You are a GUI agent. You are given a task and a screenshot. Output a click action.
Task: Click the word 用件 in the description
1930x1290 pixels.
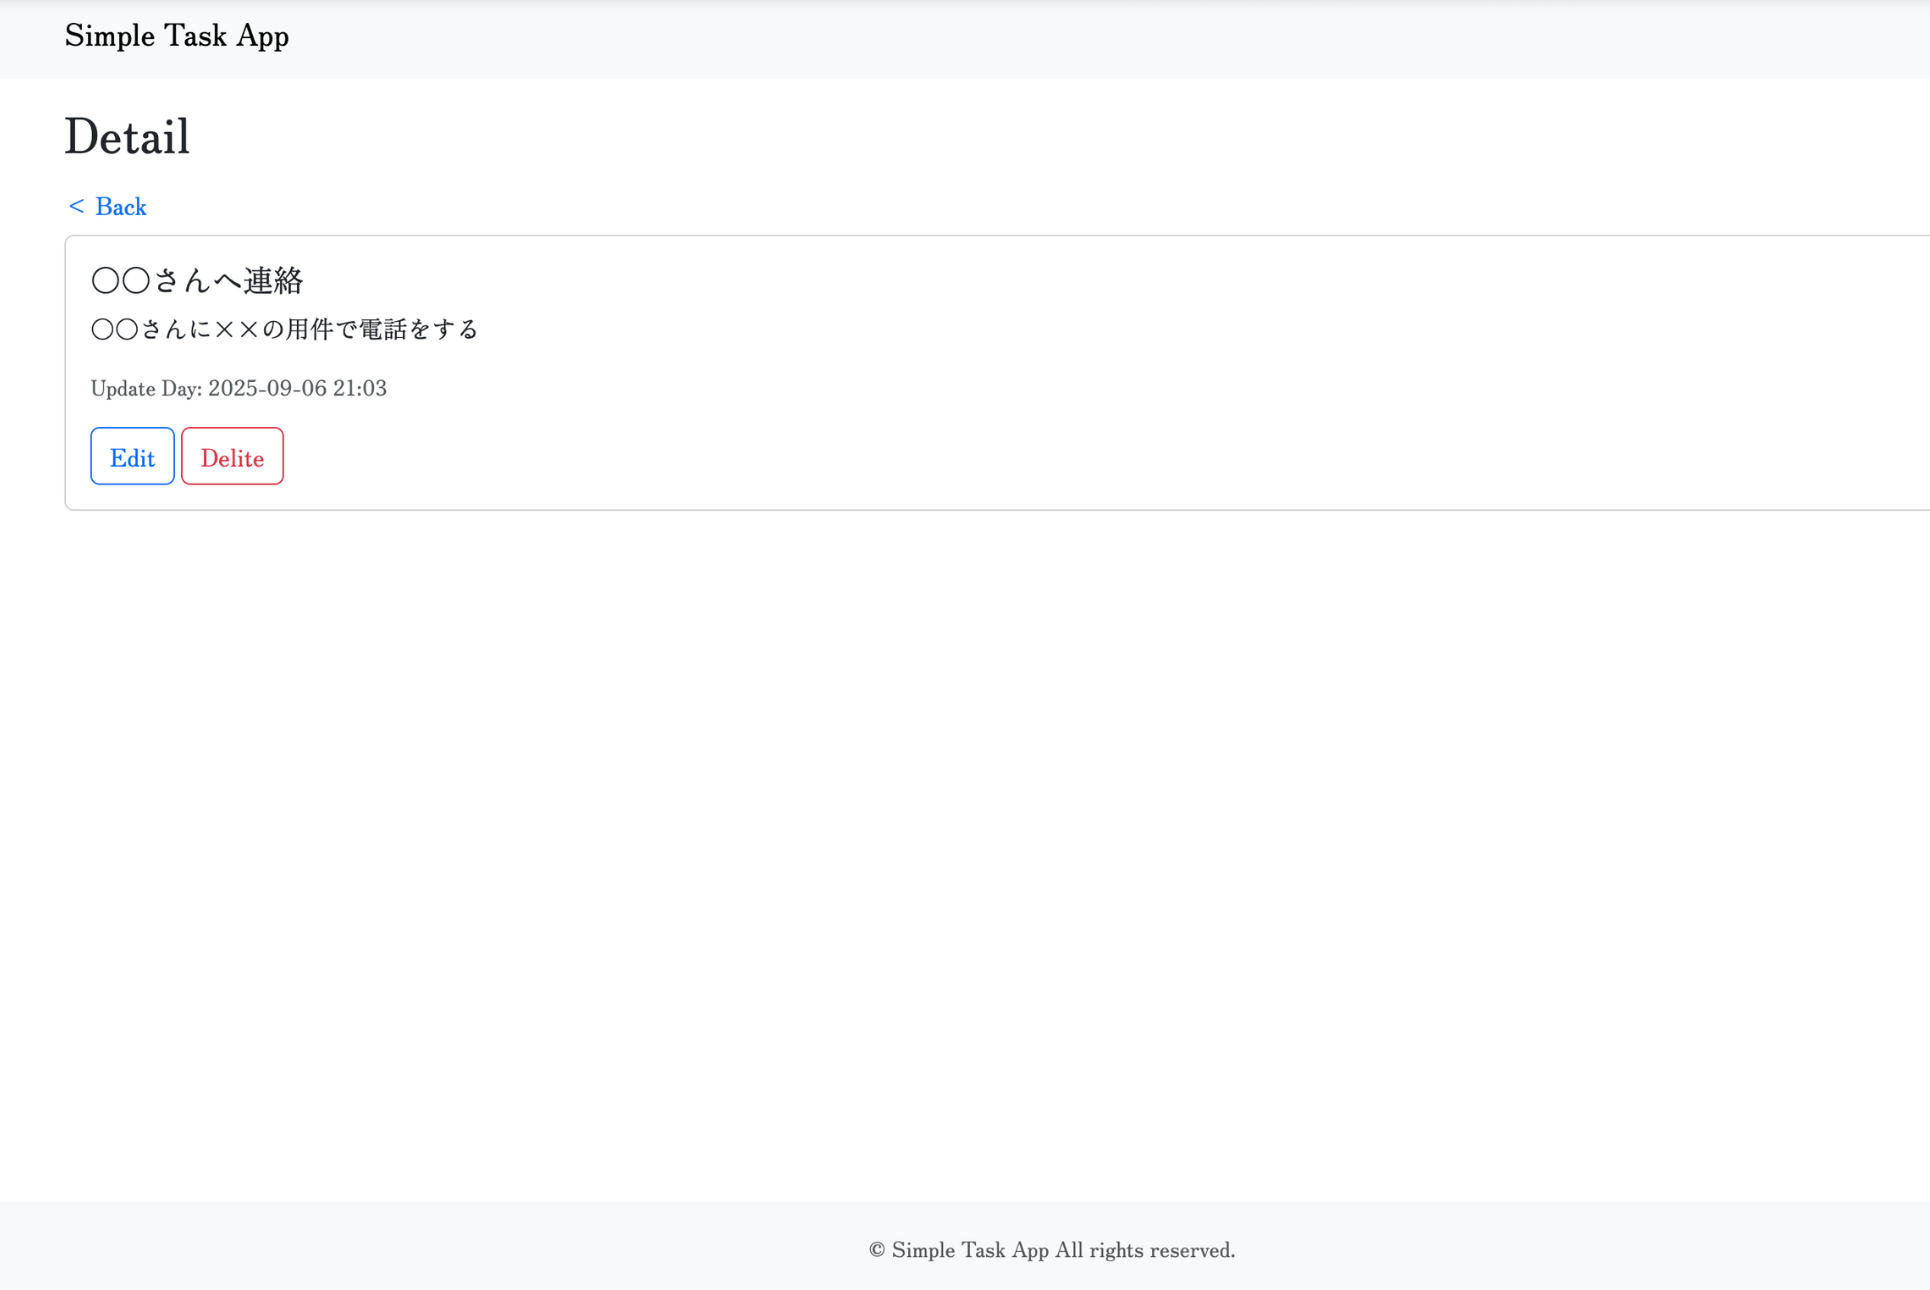click(309, 329)
